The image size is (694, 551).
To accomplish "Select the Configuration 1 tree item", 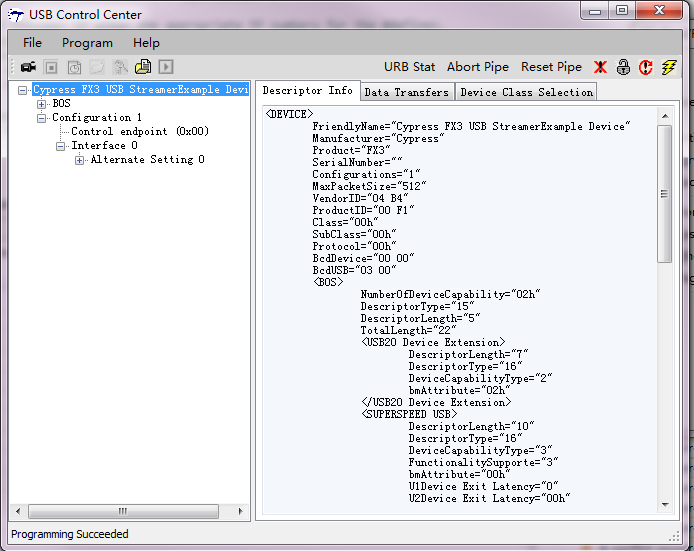I will [x=97, y=118].
